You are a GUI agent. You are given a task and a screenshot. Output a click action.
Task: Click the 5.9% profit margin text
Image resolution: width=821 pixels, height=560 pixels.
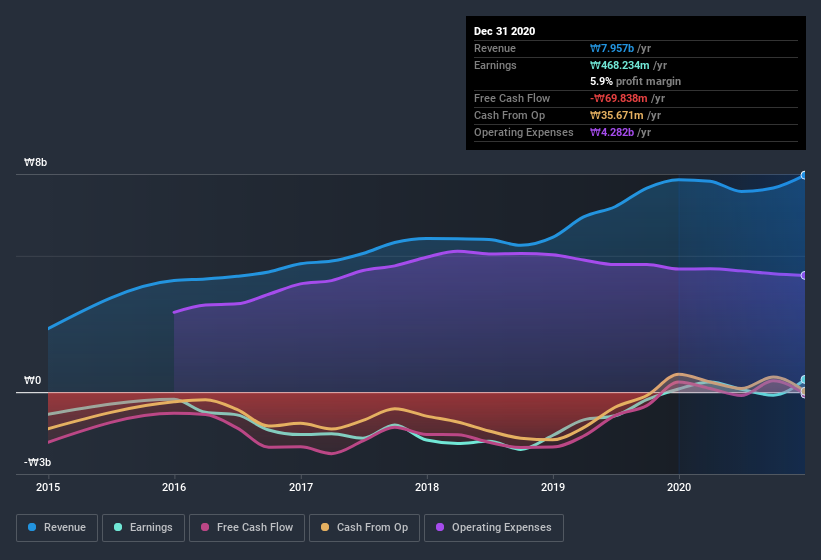(x=635, y=81)
